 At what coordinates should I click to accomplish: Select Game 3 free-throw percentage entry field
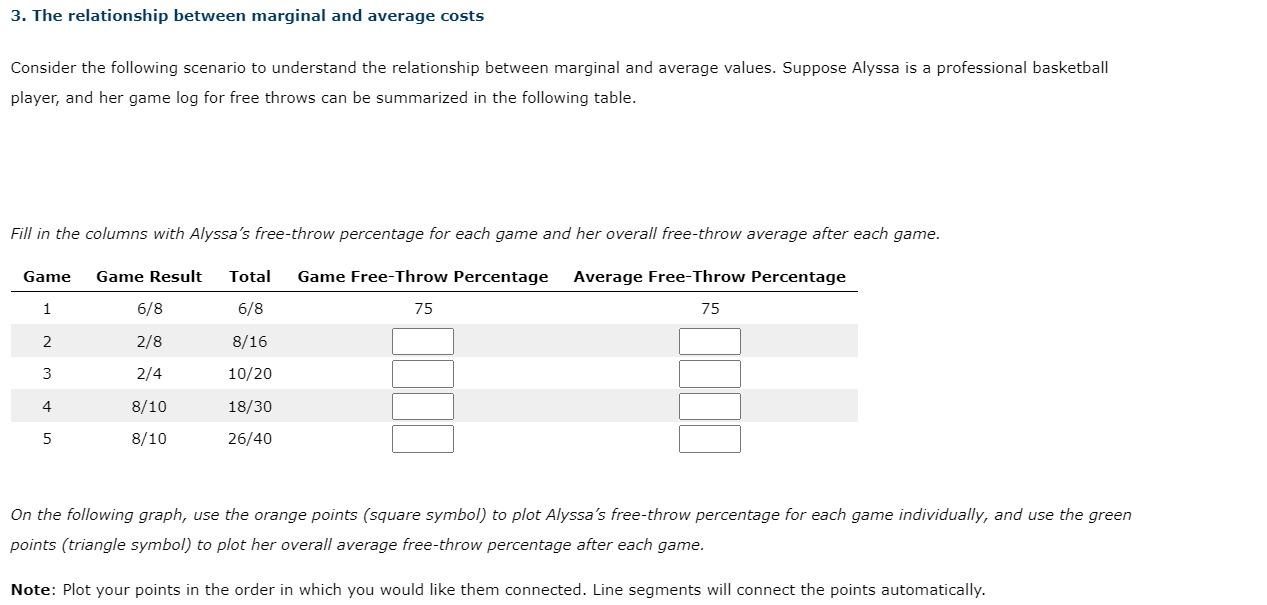pos(422,373)
